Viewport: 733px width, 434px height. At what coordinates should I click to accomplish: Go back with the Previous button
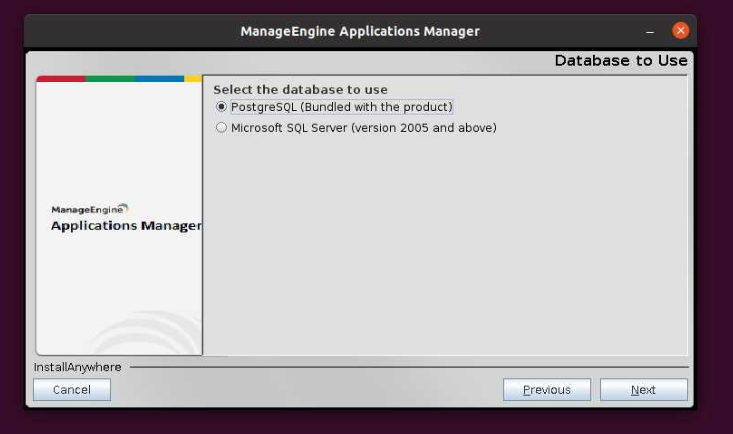point(546,390)
